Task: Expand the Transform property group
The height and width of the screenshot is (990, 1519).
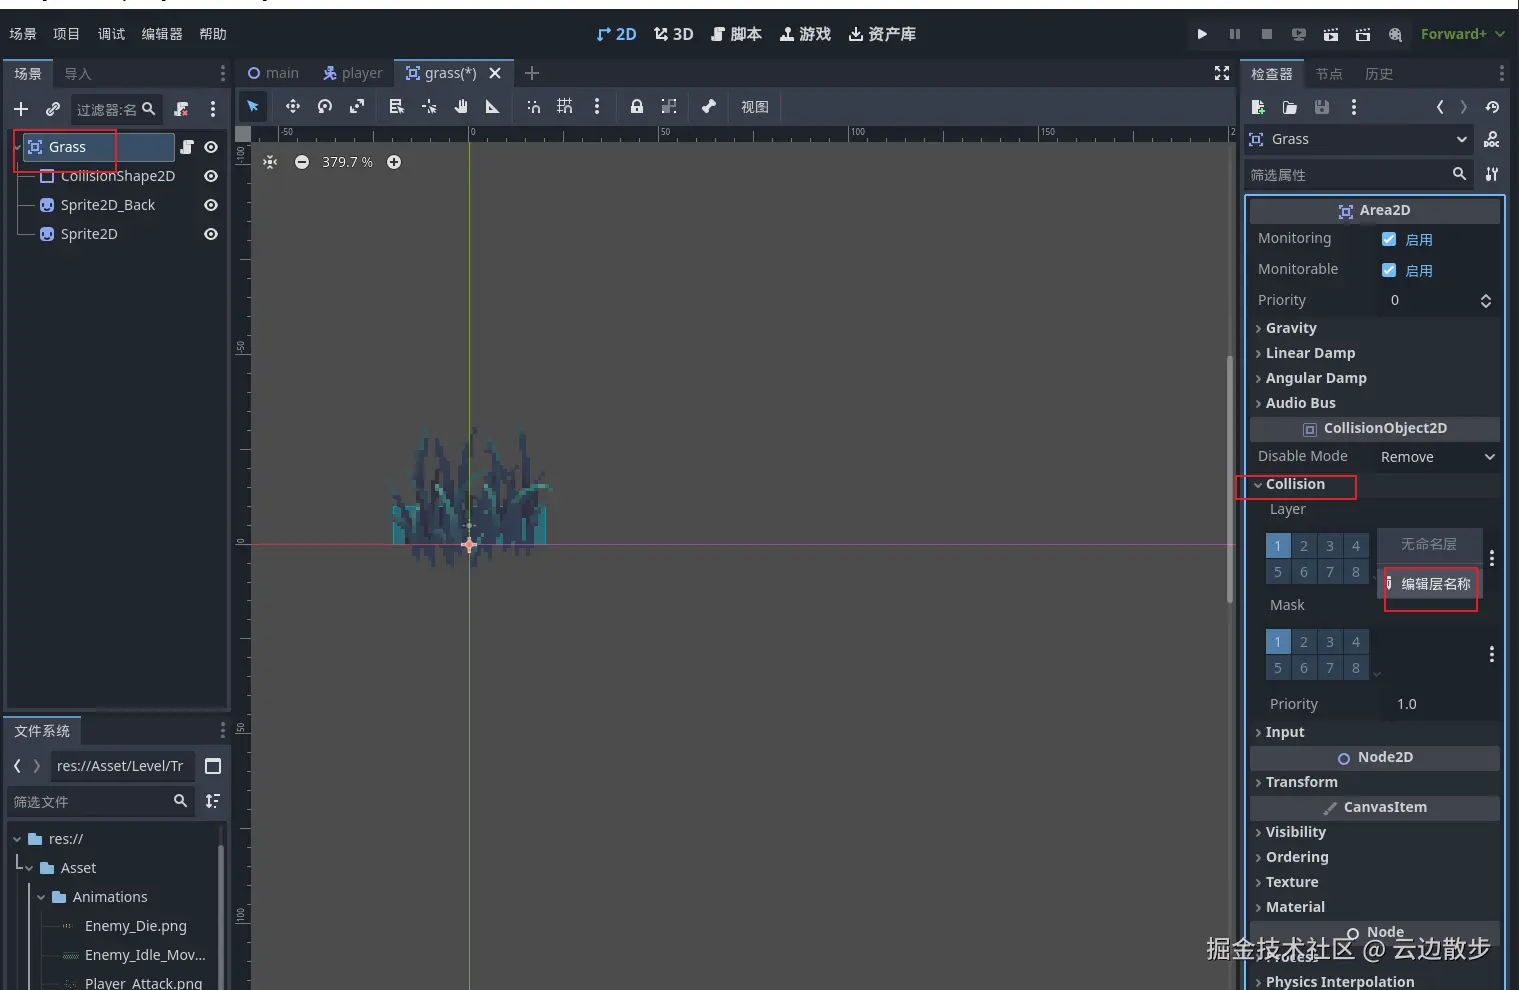Action: pyautogui.click(x=1375, y=782)
